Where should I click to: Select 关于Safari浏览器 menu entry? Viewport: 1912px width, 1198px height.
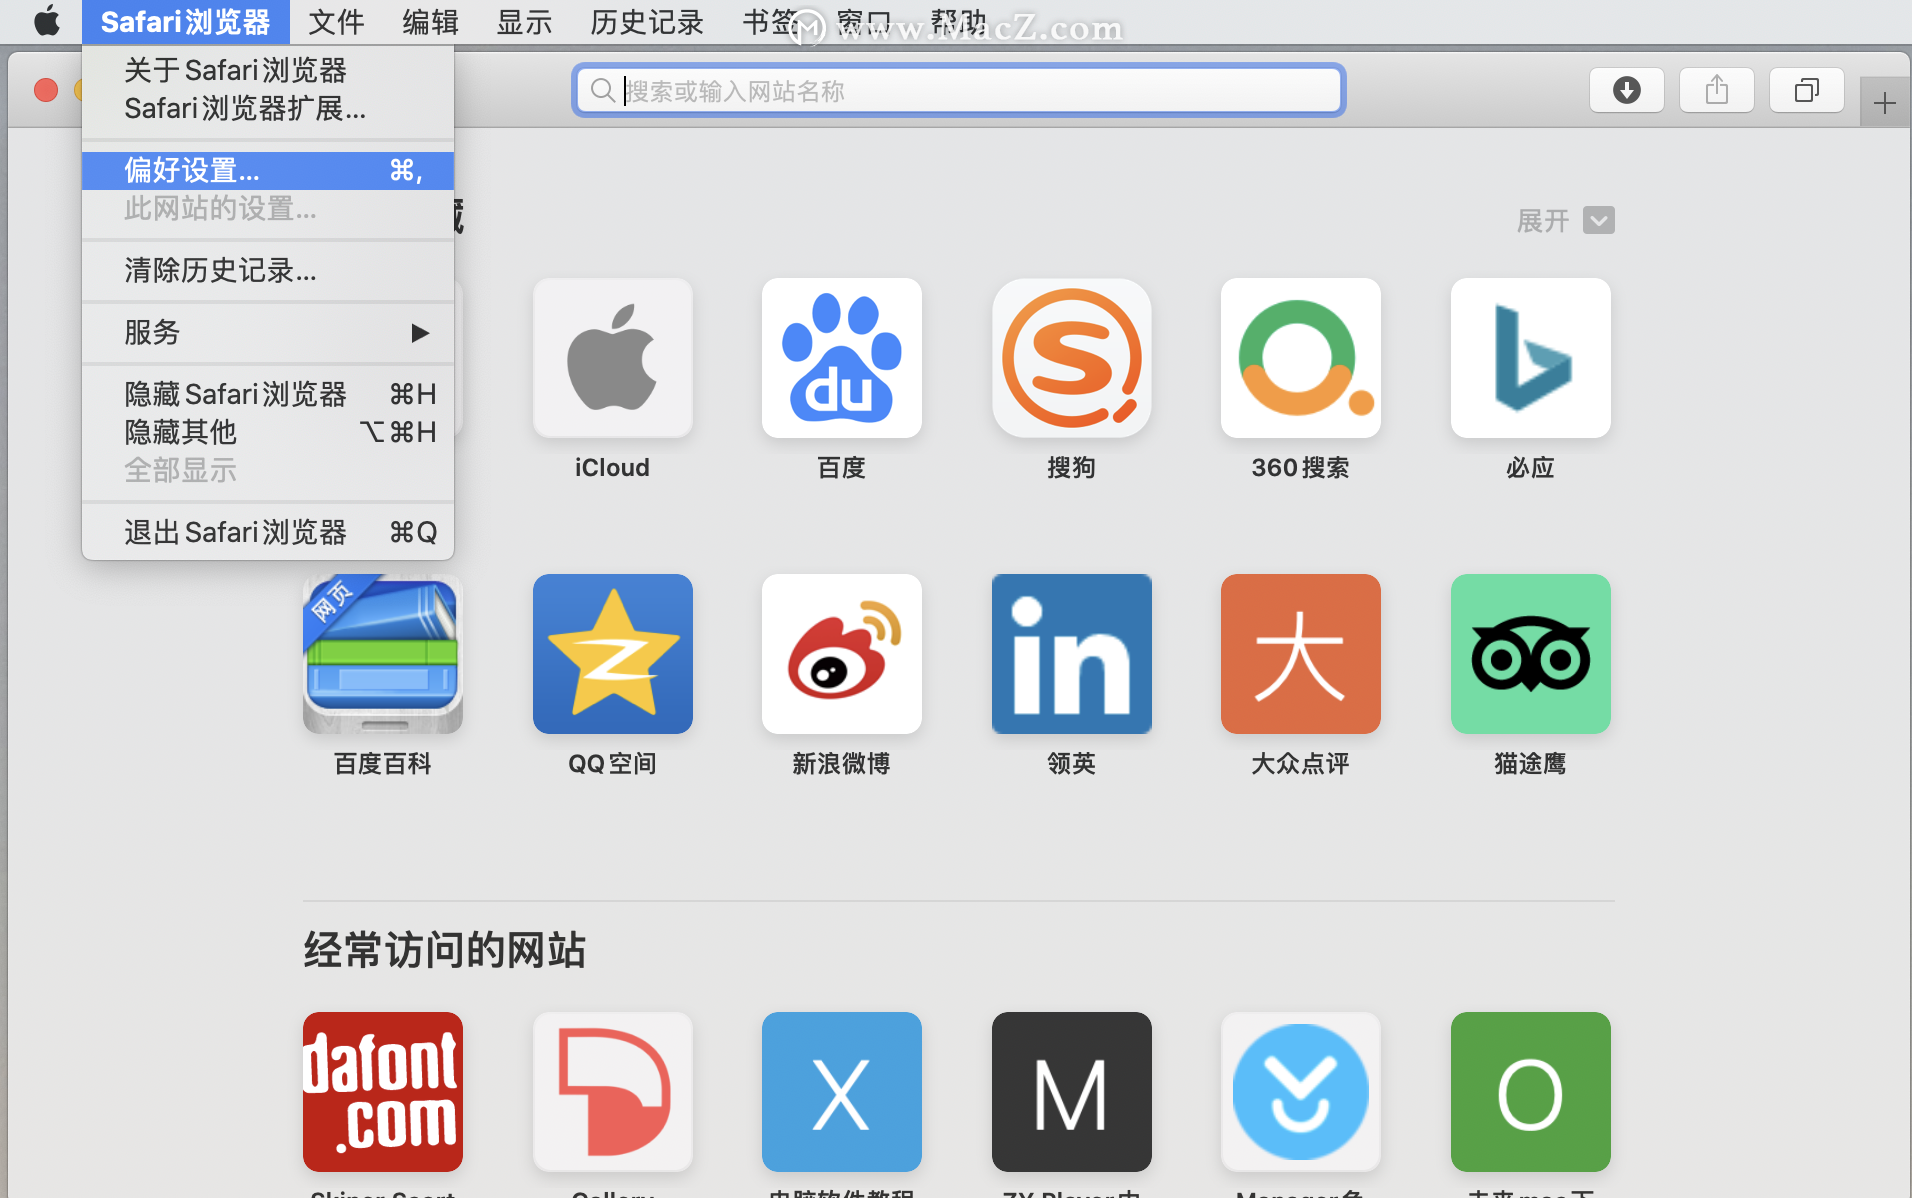[268, 70]
